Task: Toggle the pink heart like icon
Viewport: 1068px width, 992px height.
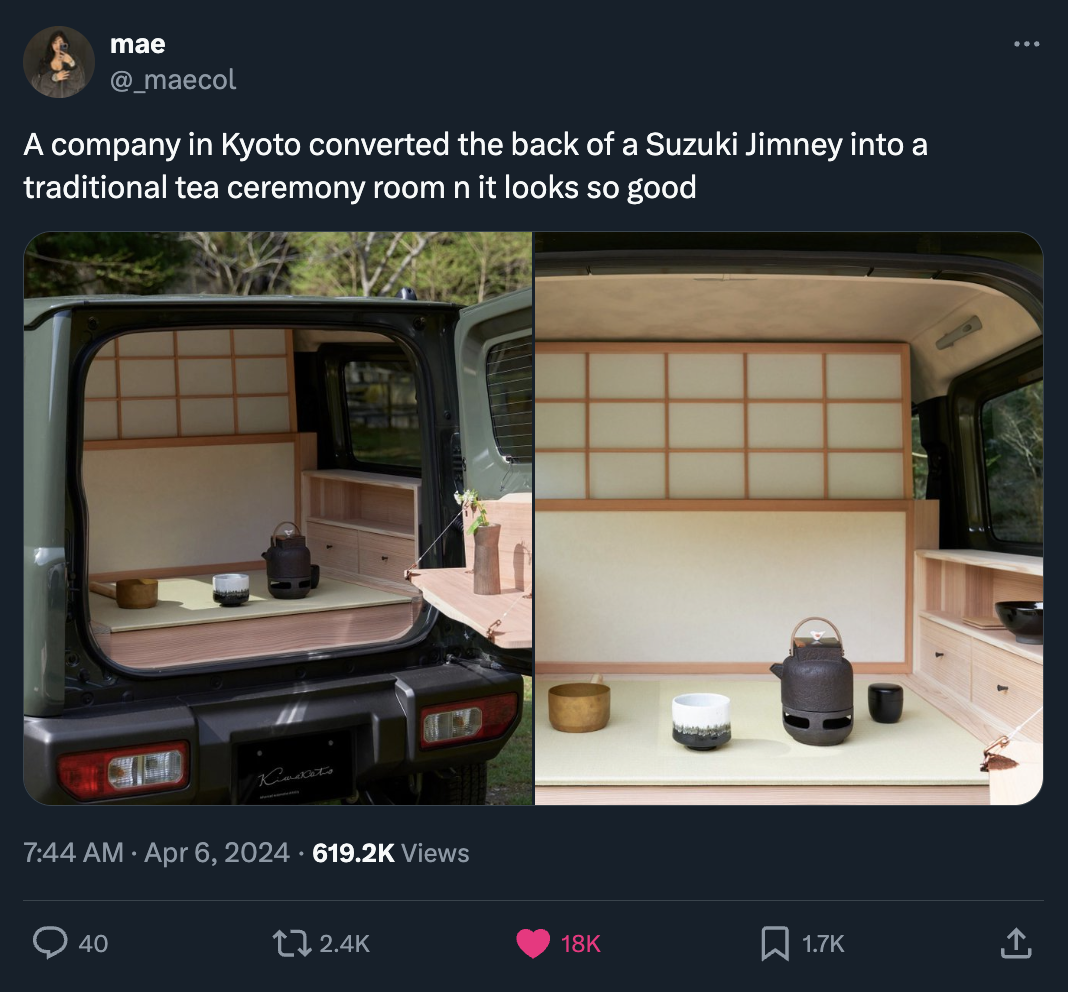Action: (533, 944)
